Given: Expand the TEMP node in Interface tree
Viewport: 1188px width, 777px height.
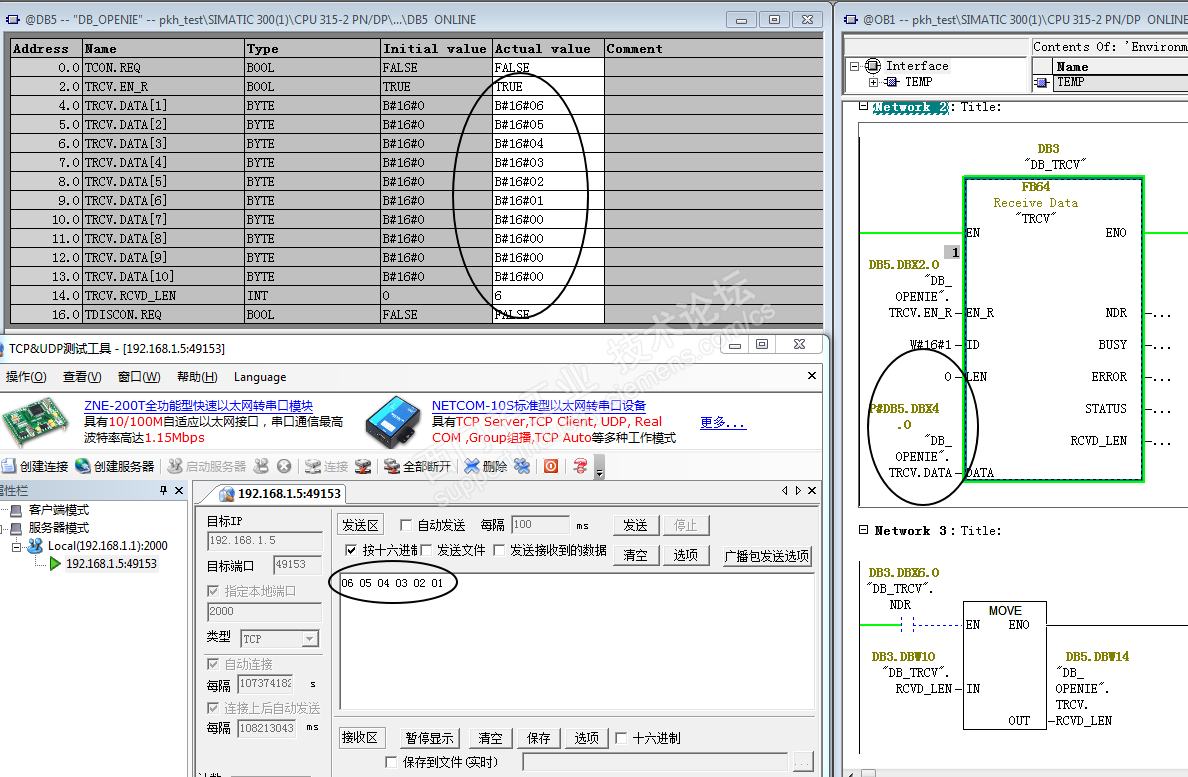Looking at the screenshot, I should (x=873, y=82).
